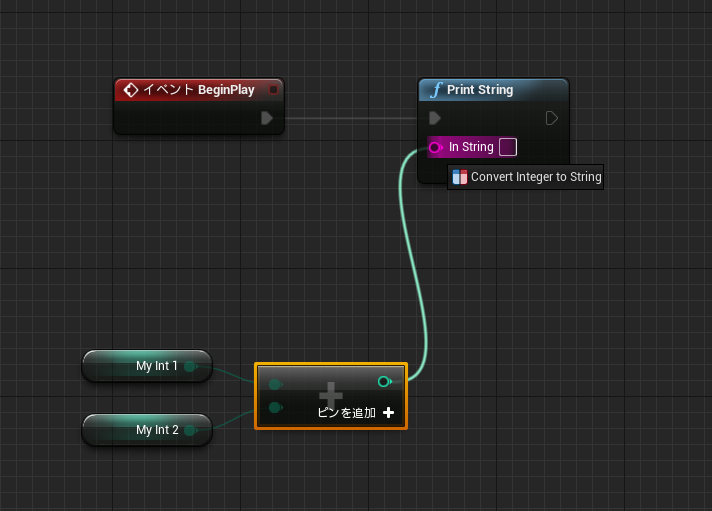Click the ピンを追加 add pin button
Viewport: 712px width, 511px height.
(x=356, y=412)
